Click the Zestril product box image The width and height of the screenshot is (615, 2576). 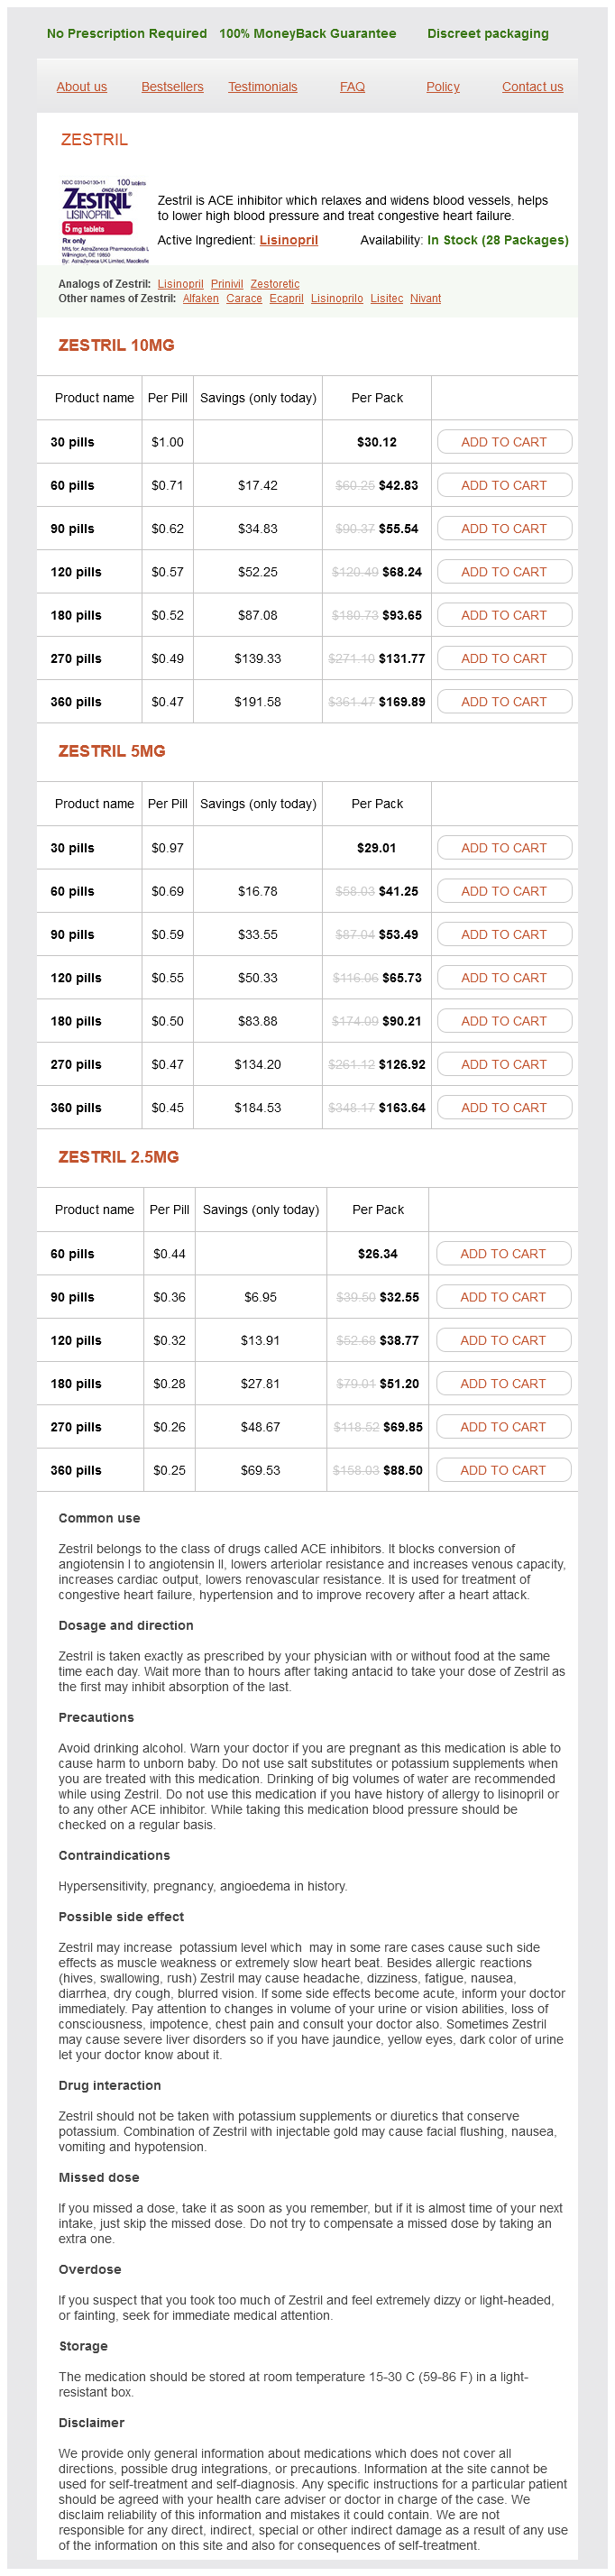coord(104,220)
